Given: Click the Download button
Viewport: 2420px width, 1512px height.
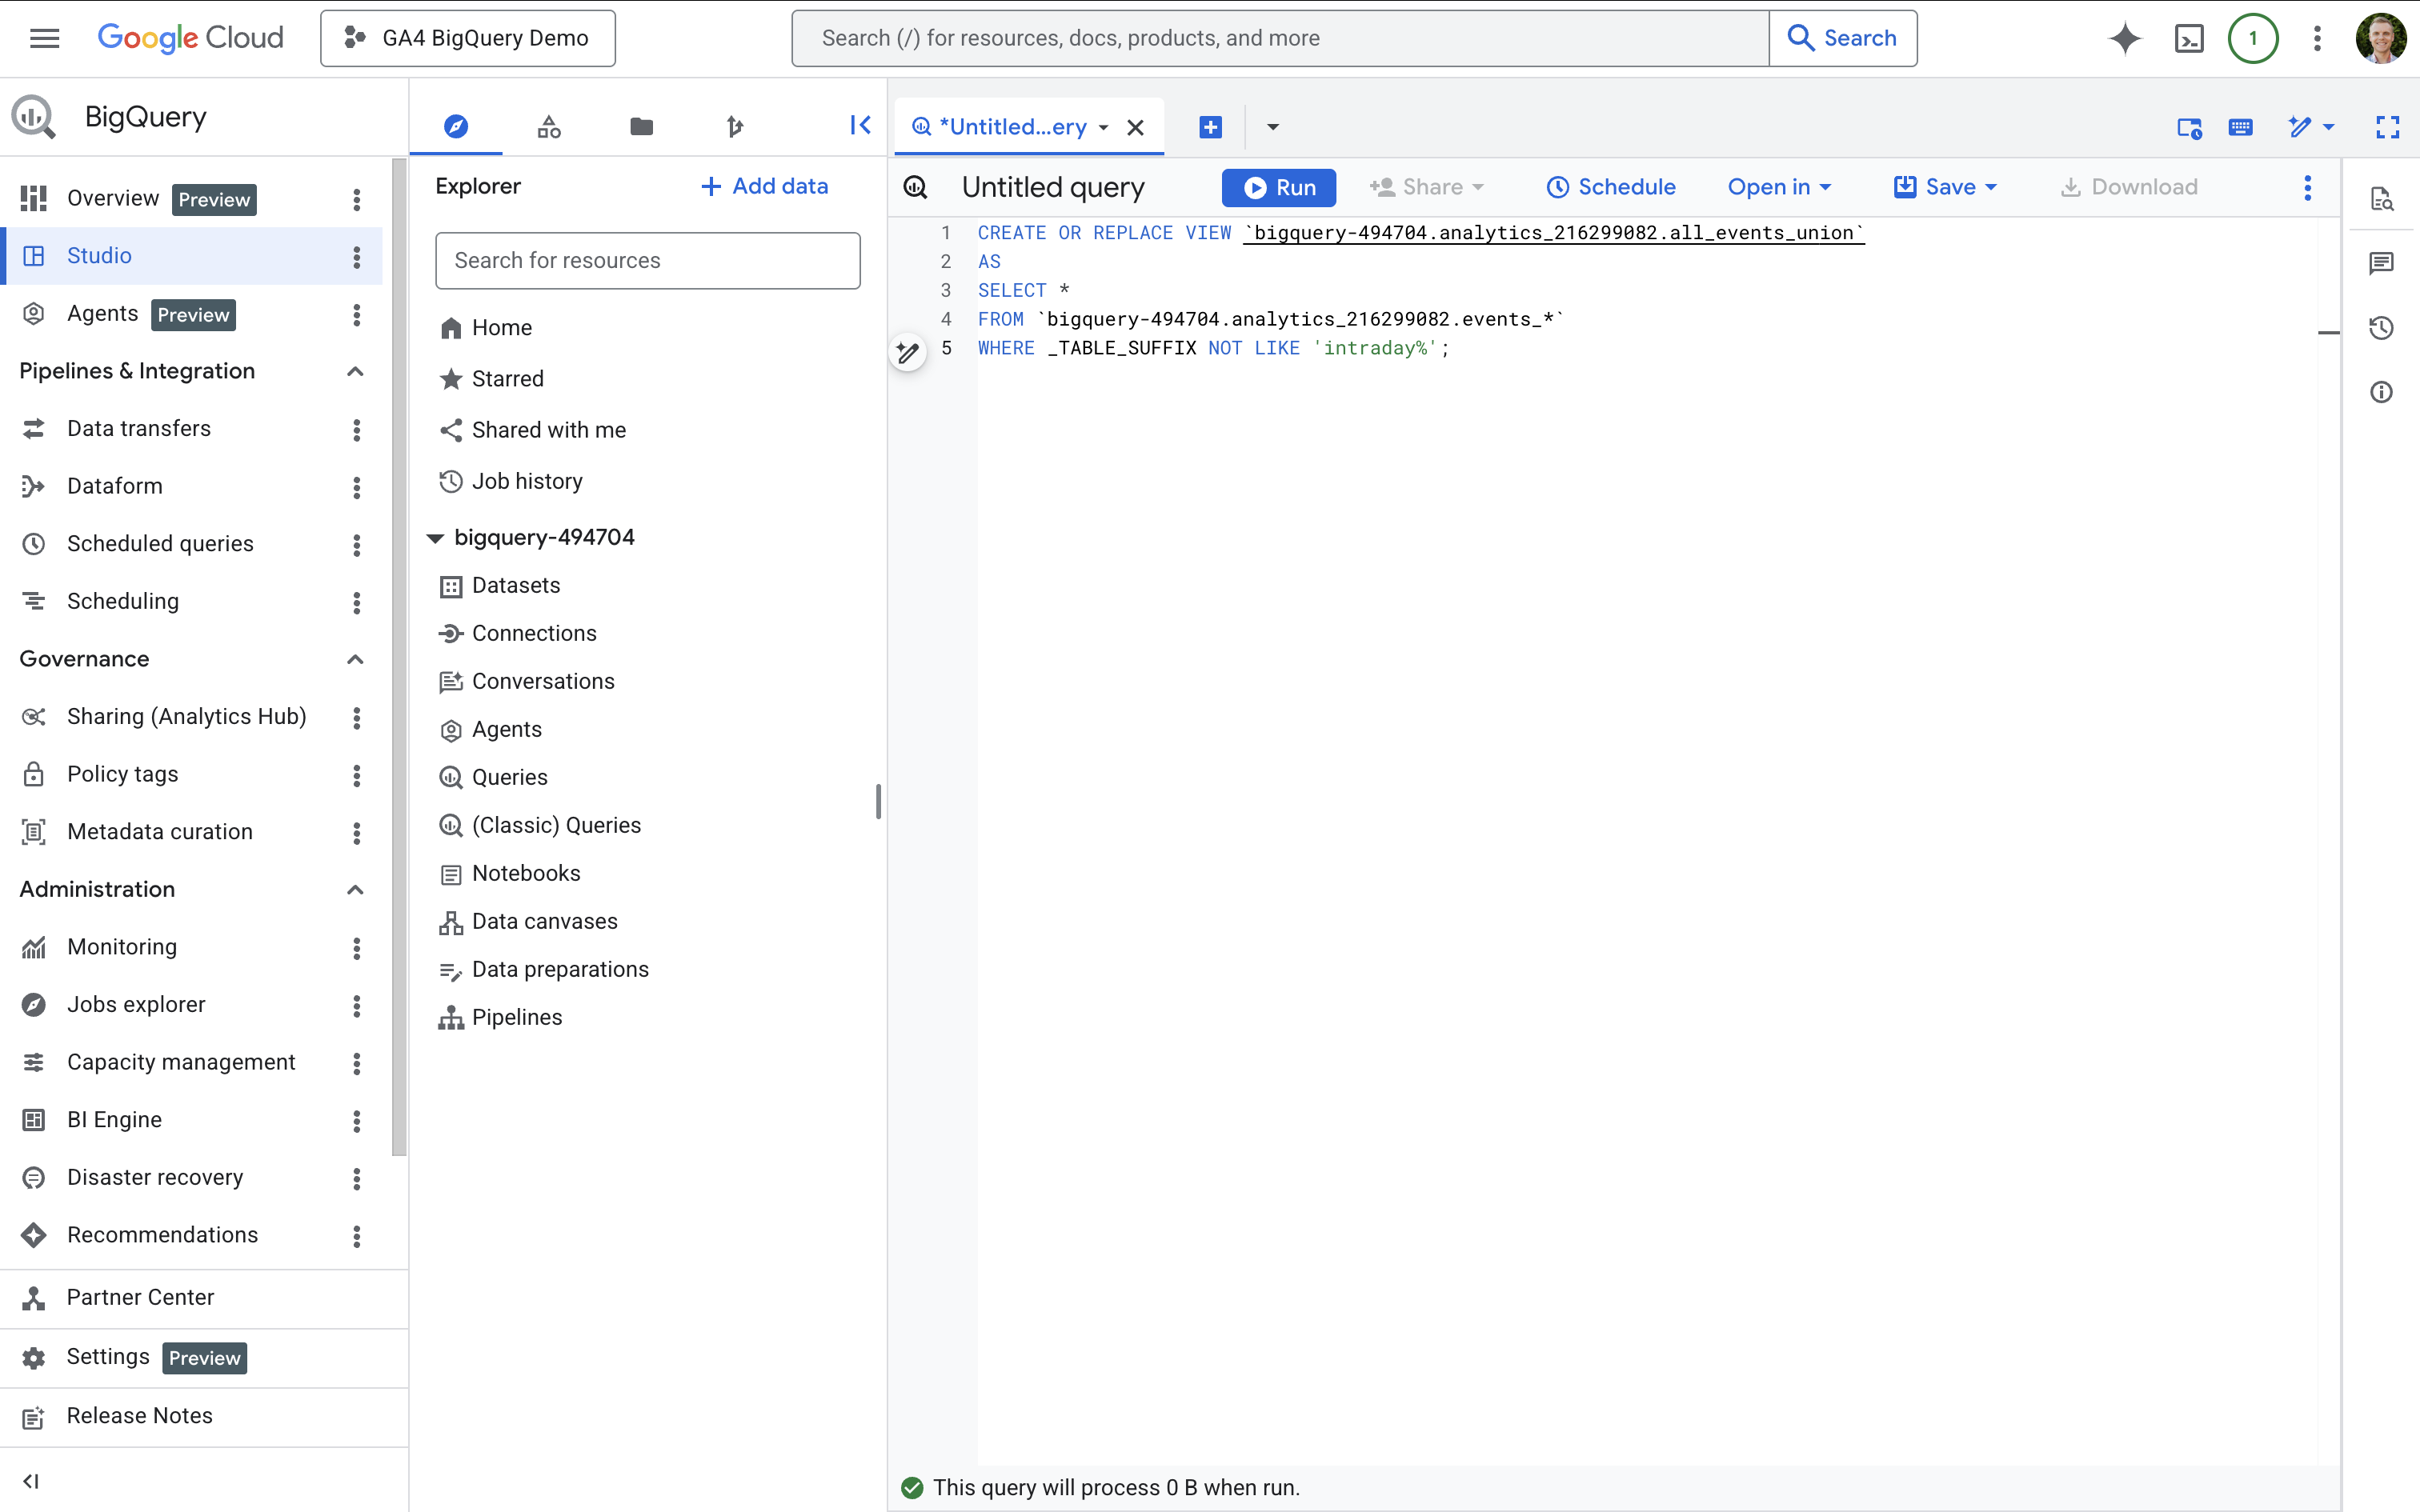Looking at the screenshot, I should tap(2129, 187).
